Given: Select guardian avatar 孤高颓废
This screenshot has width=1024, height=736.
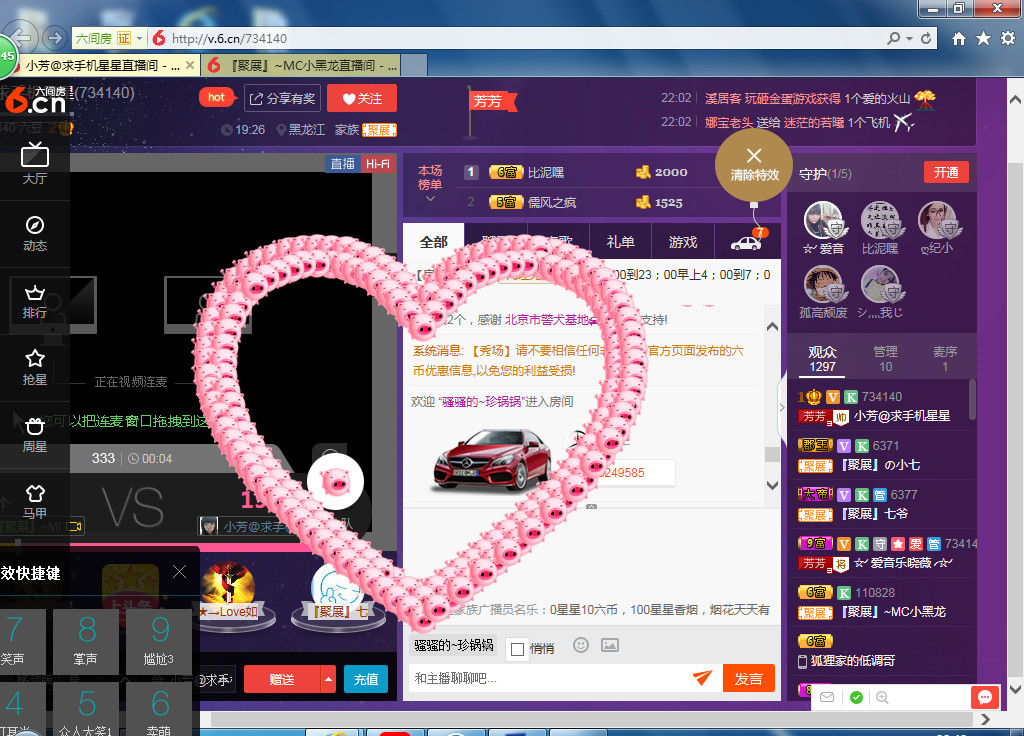Looking at the screenshot, I should [823, 284].
